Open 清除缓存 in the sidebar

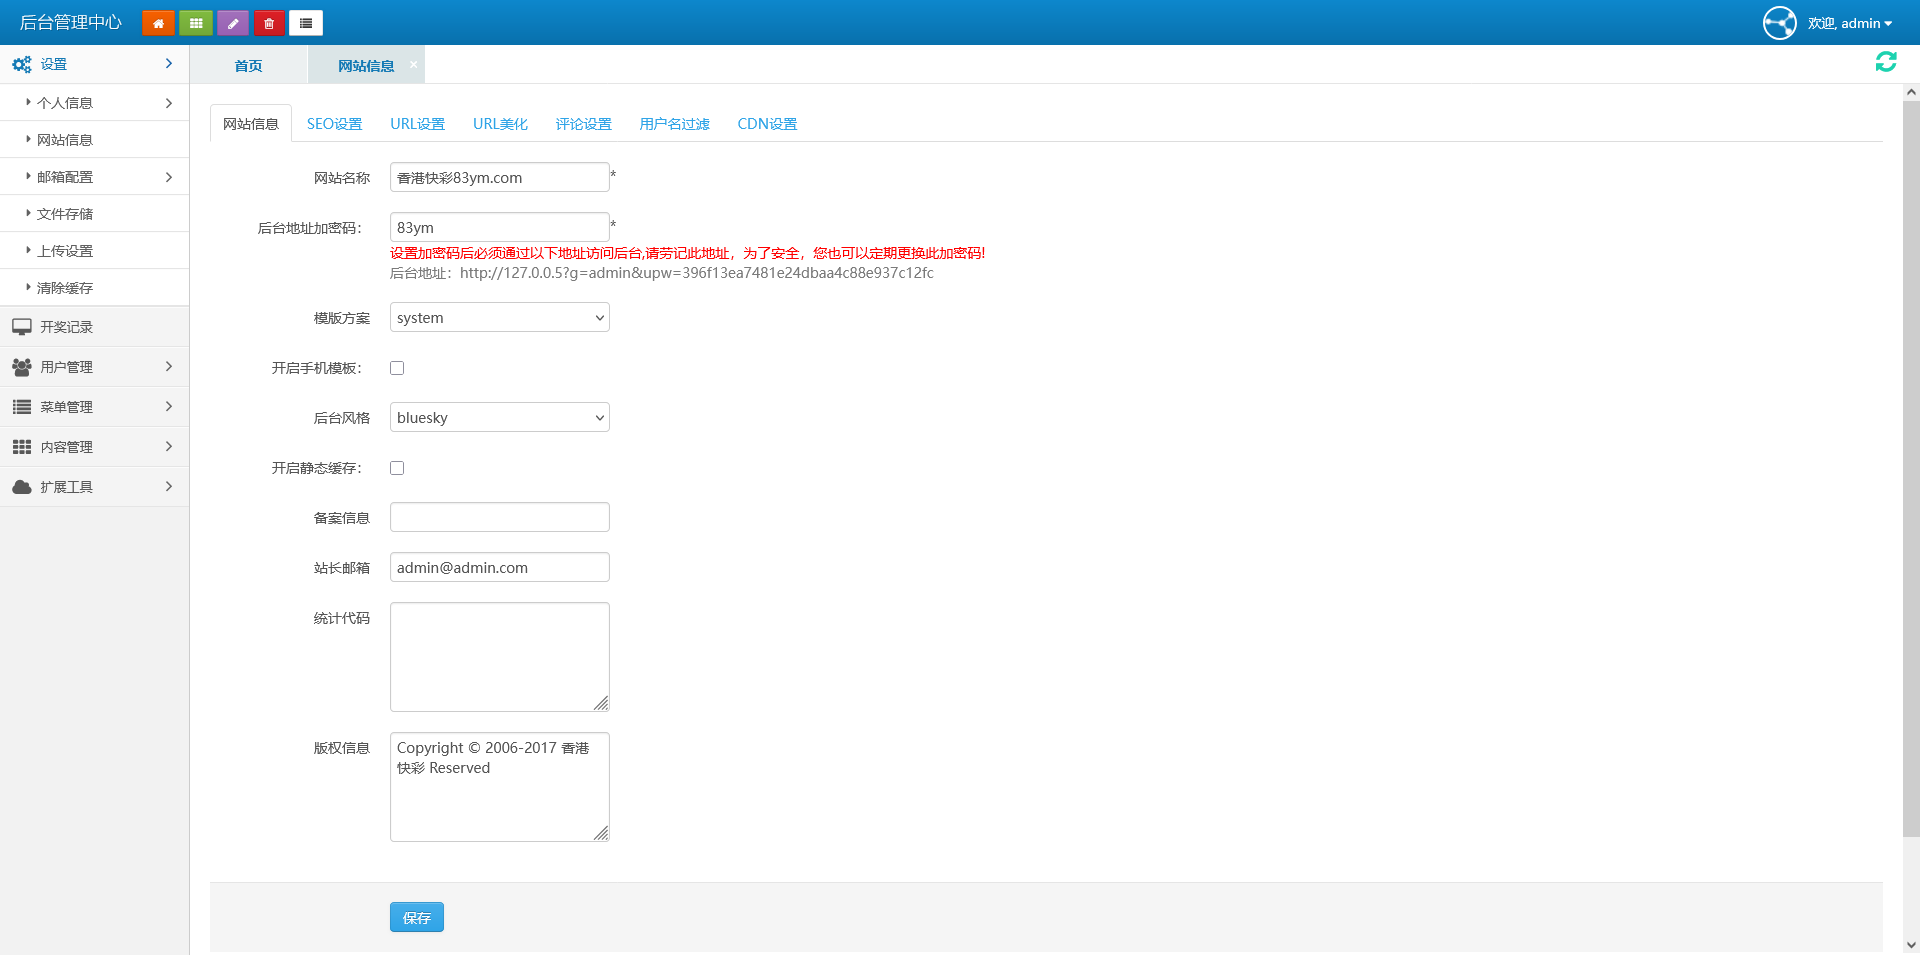tap(95, 288)
